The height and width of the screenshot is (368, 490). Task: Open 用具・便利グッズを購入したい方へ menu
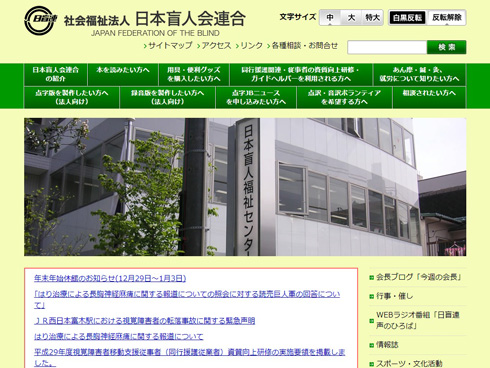coord(194,74)
